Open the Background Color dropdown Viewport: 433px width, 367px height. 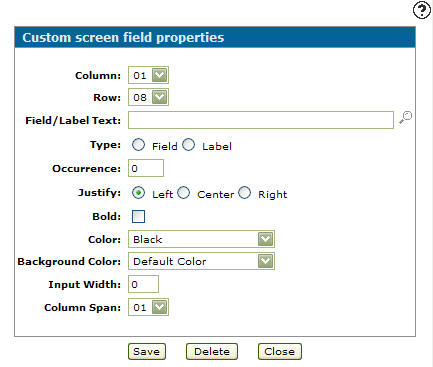coord(201,261)
